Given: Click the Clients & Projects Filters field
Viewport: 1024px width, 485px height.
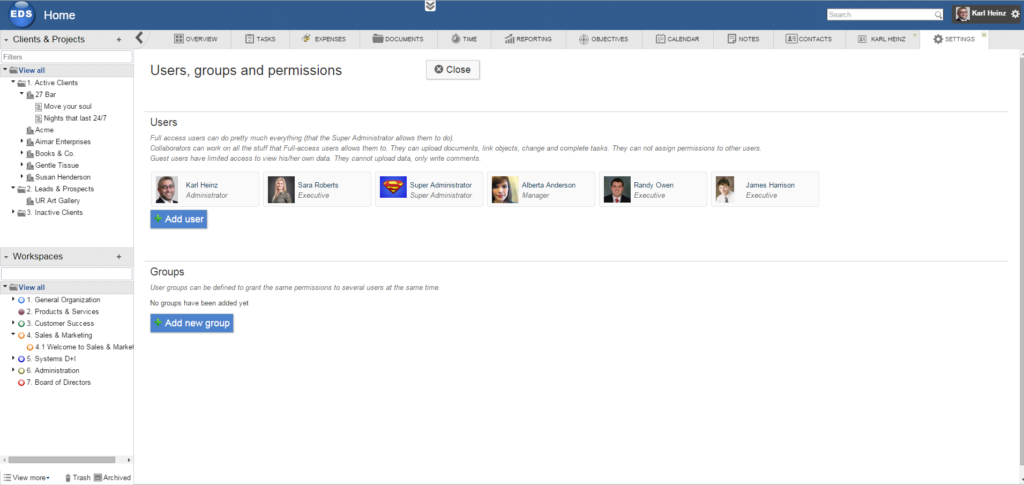Looking at the screenshot, I should 66,57.
